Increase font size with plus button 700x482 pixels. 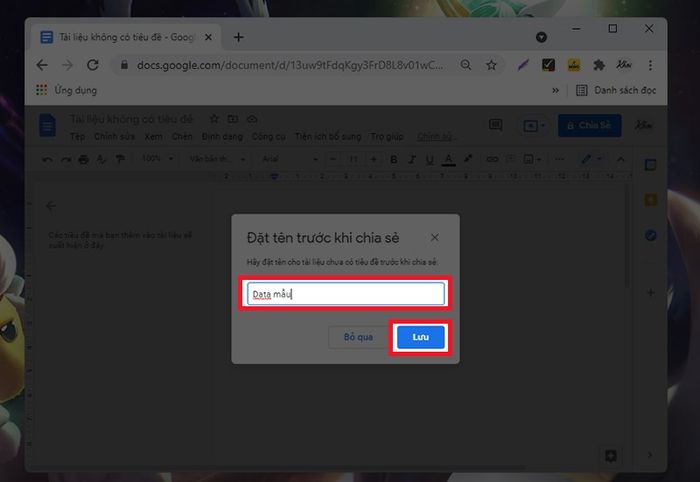click(374, 159)
